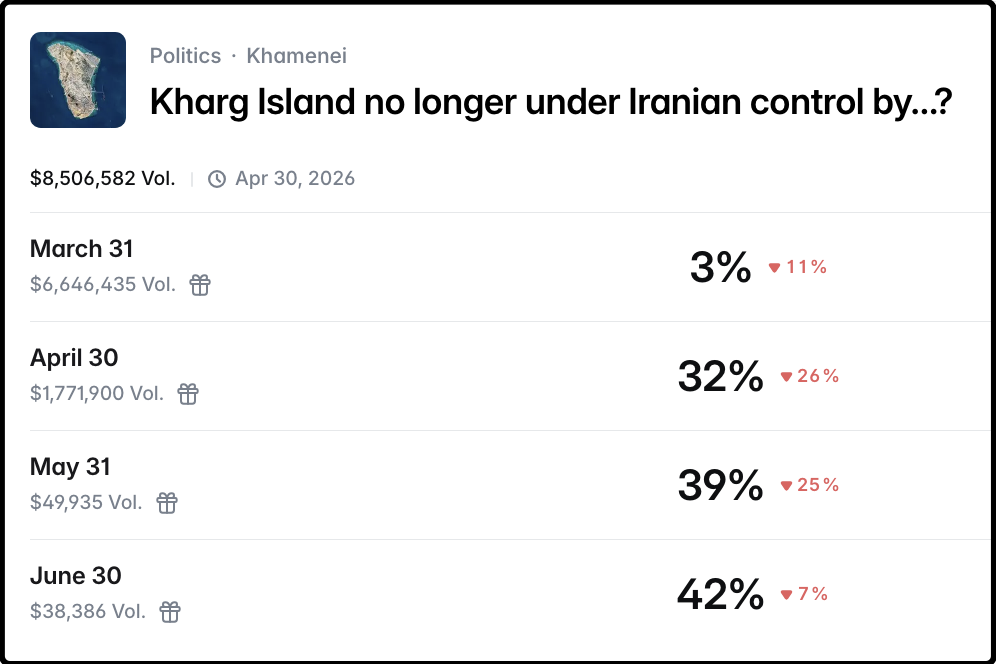Image resolution: width=996 pixels, height=664 pixels.
Task: Click the gift icon beside April 30 volume
Action: click(x=188, y=394)
